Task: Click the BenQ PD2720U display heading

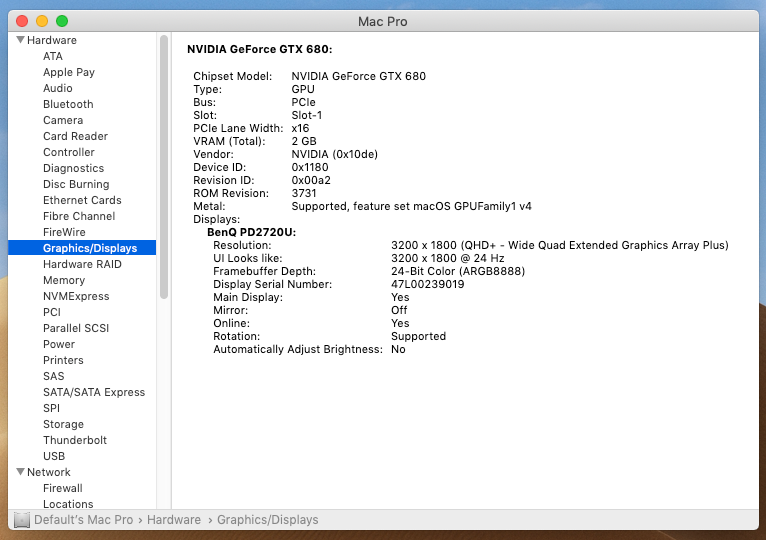Action: (x=252, y=232)
